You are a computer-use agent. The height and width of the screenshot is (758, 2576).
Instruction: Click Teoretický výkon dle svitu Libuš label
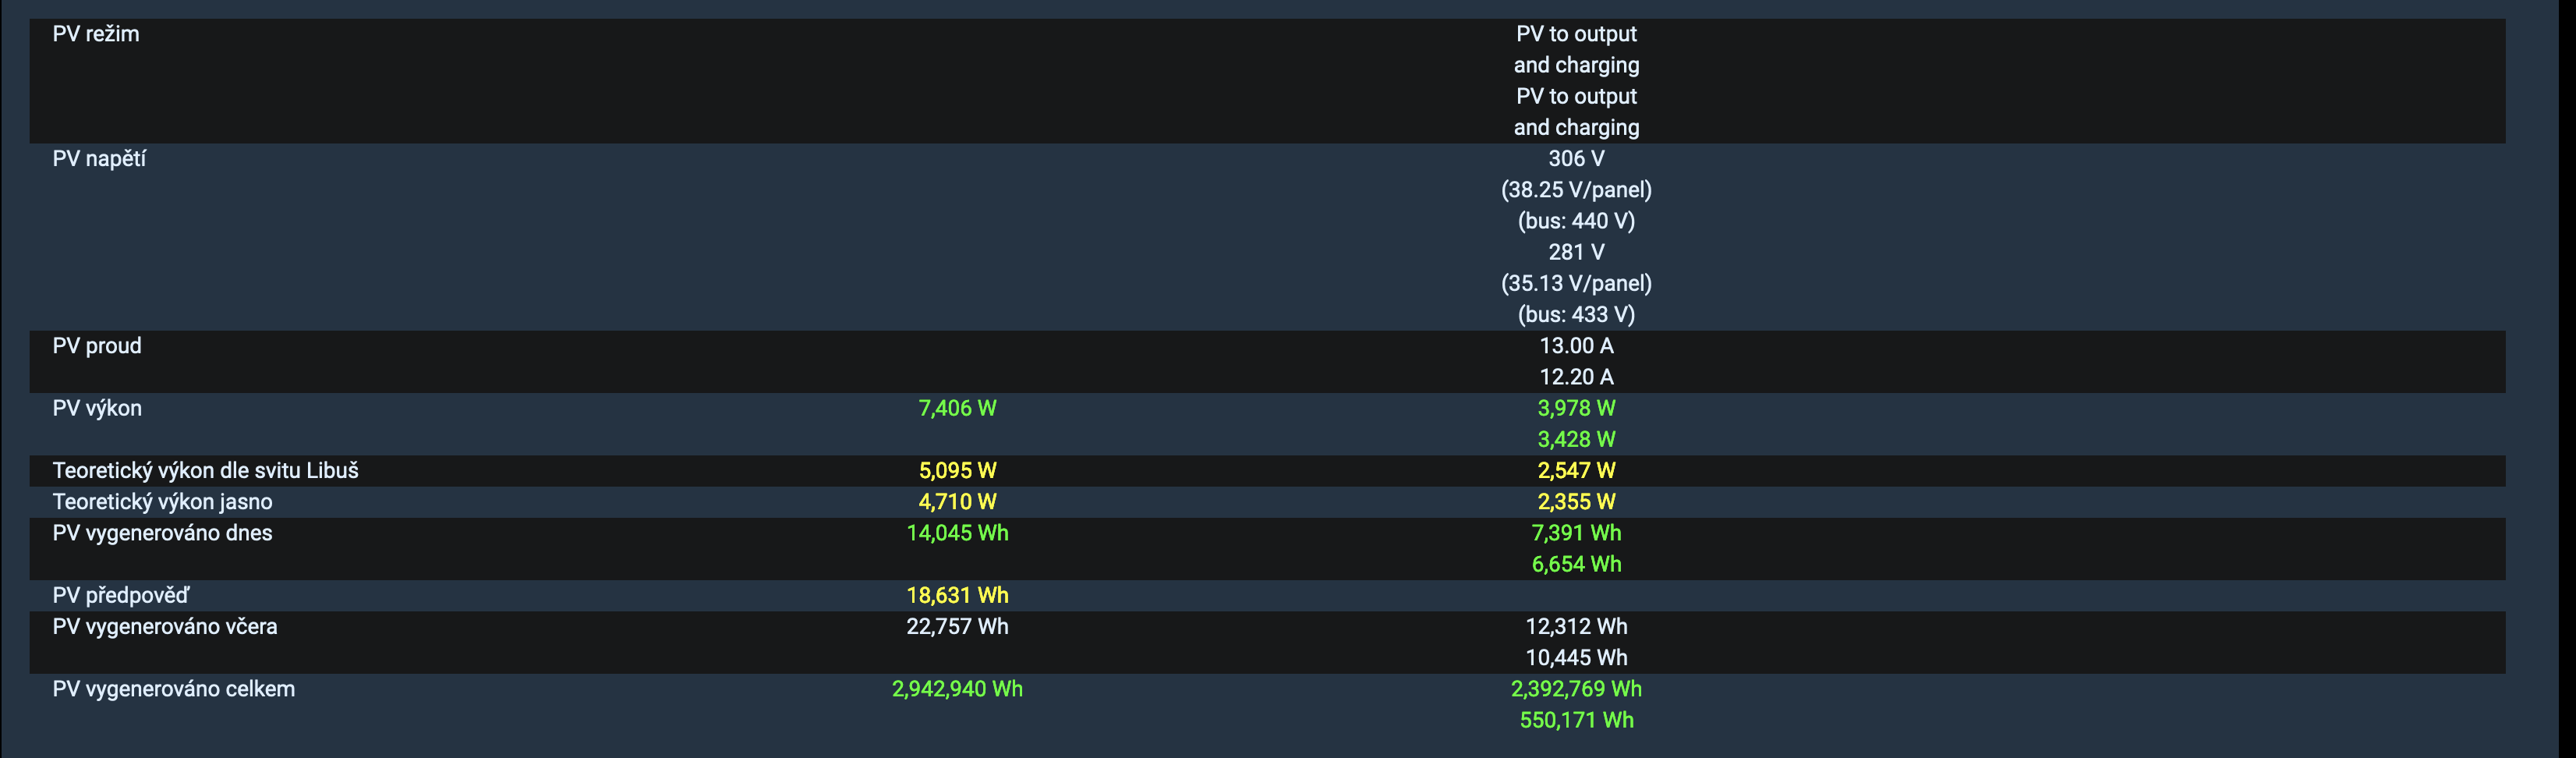click(205, 471)
